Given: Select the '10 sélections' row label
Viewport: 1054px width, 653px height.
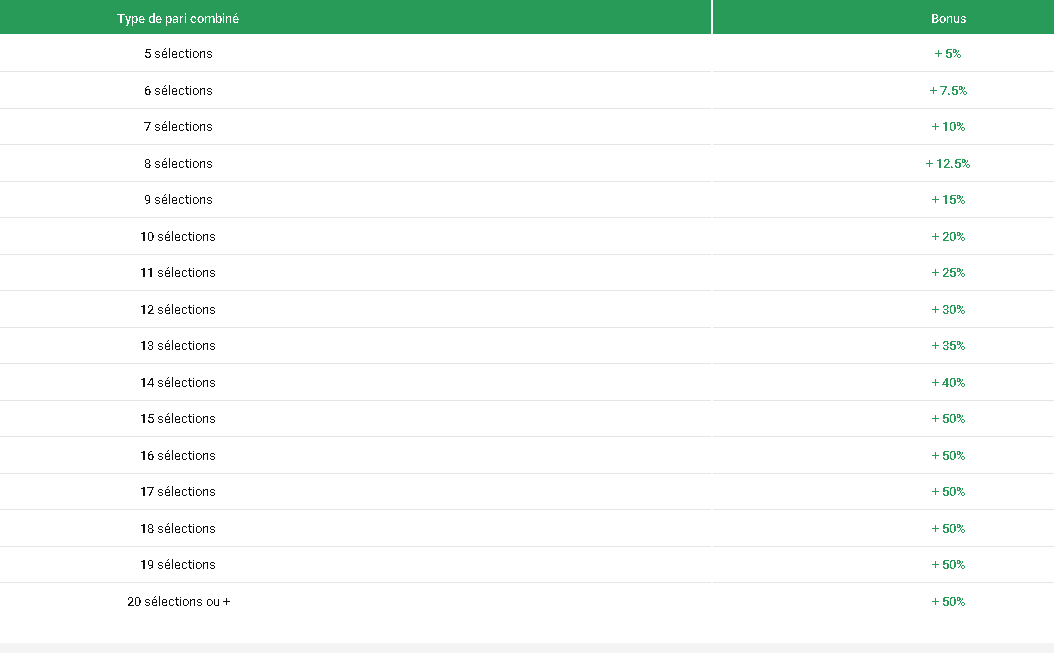Looking at the screenshot, I should pos(178,237).
